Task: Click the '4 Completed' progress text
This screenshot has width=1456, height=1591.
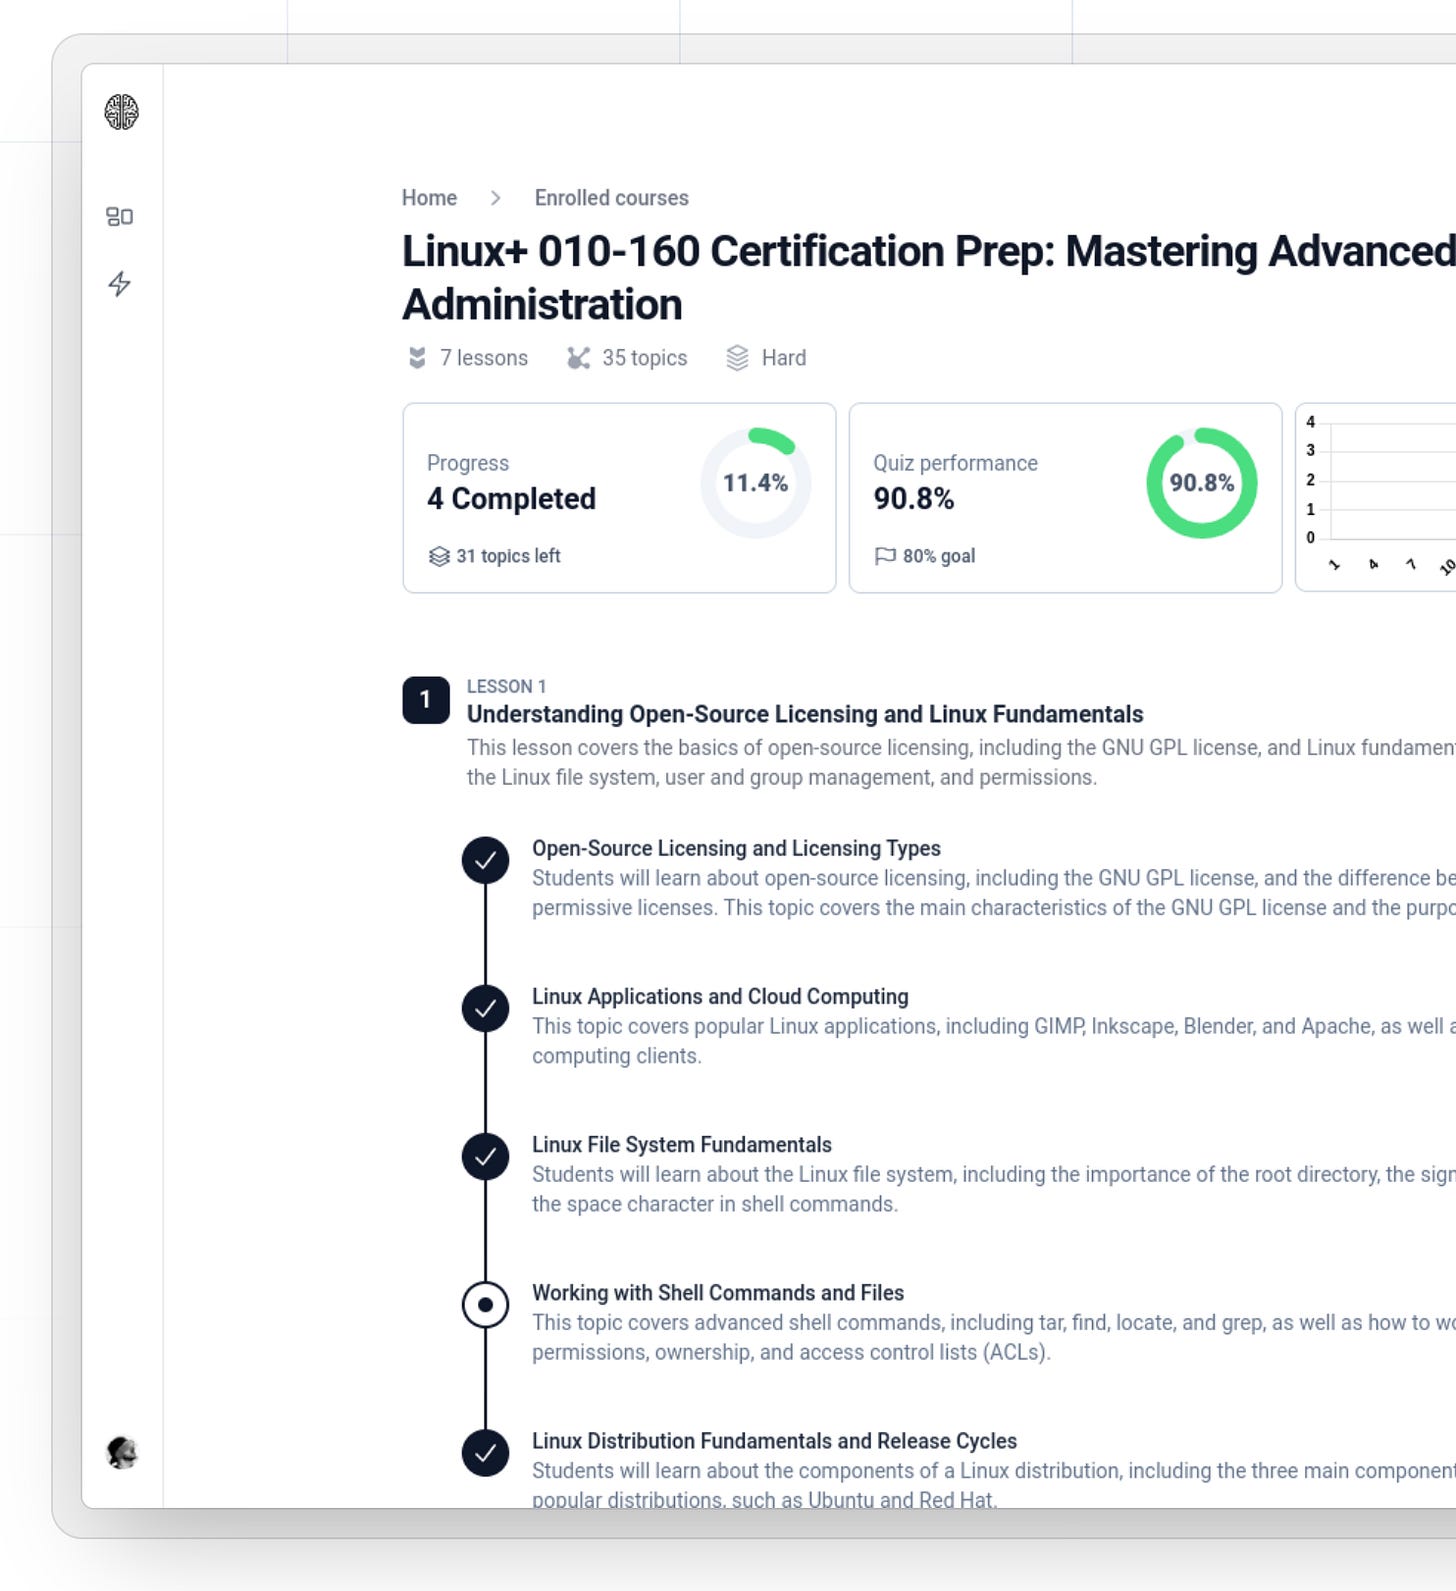Action: 511,498
